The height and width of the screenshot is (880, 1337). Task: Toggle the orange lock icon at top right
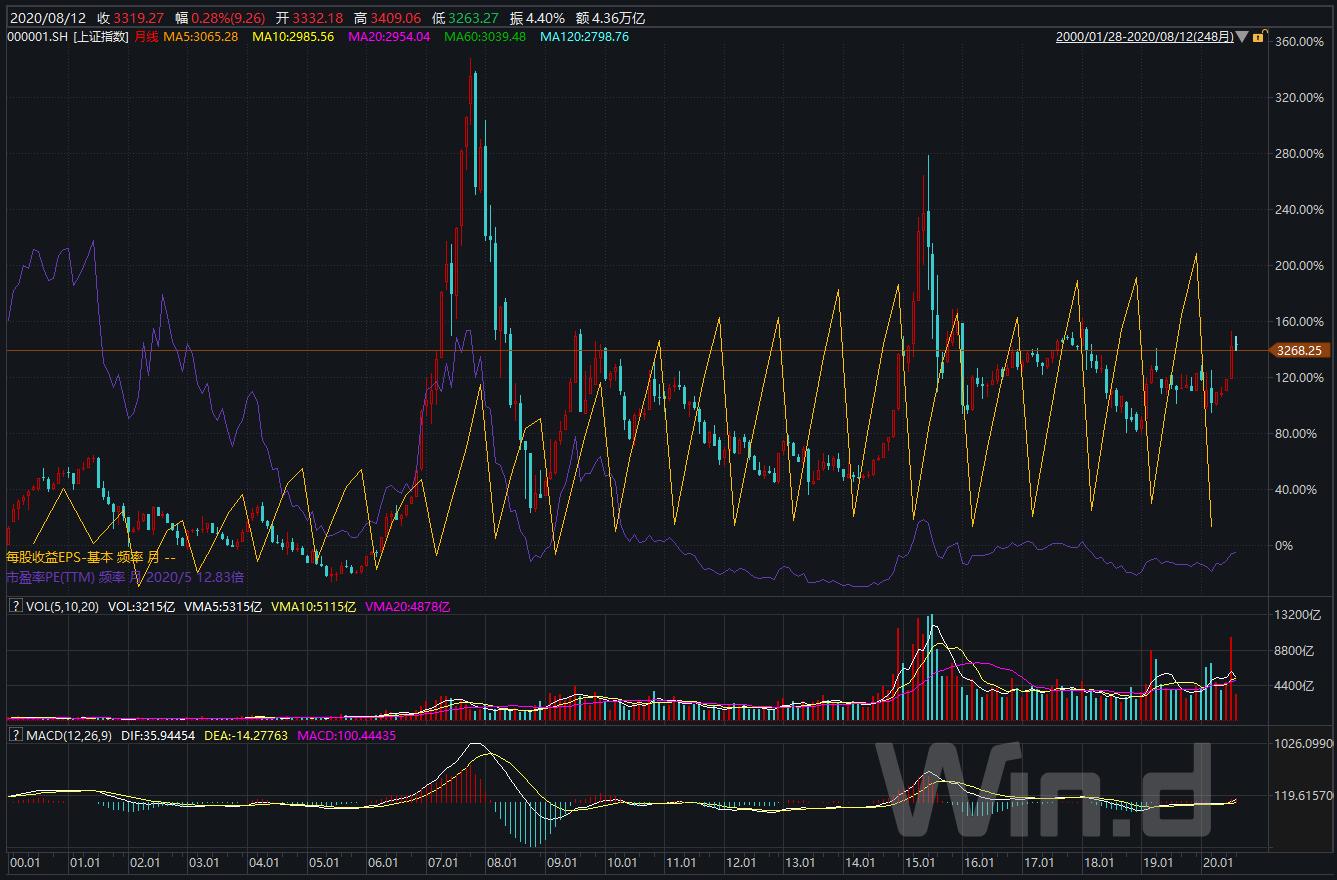[1257, 37]
